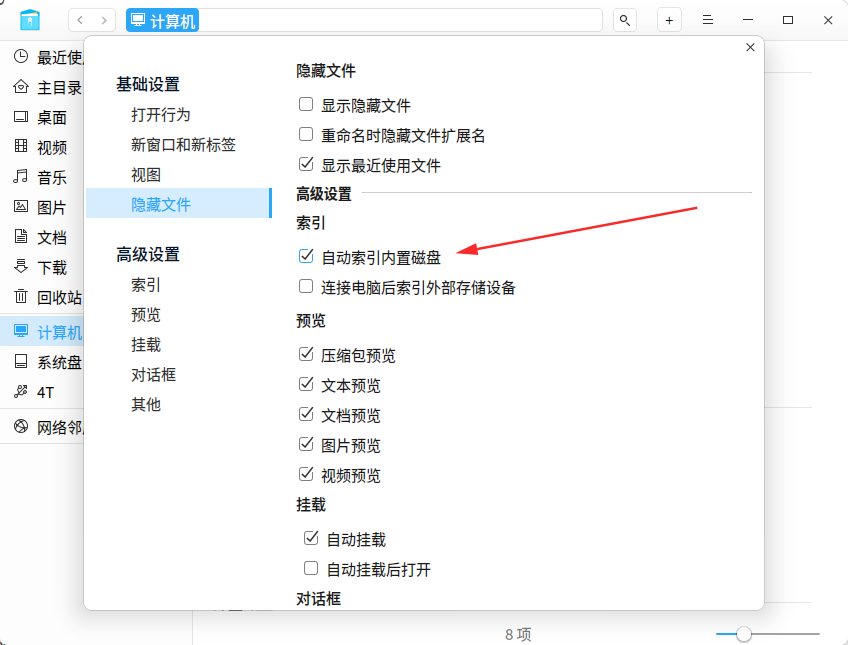Jump to 挂载 section in navigation
848x645 pixels.
146,344
